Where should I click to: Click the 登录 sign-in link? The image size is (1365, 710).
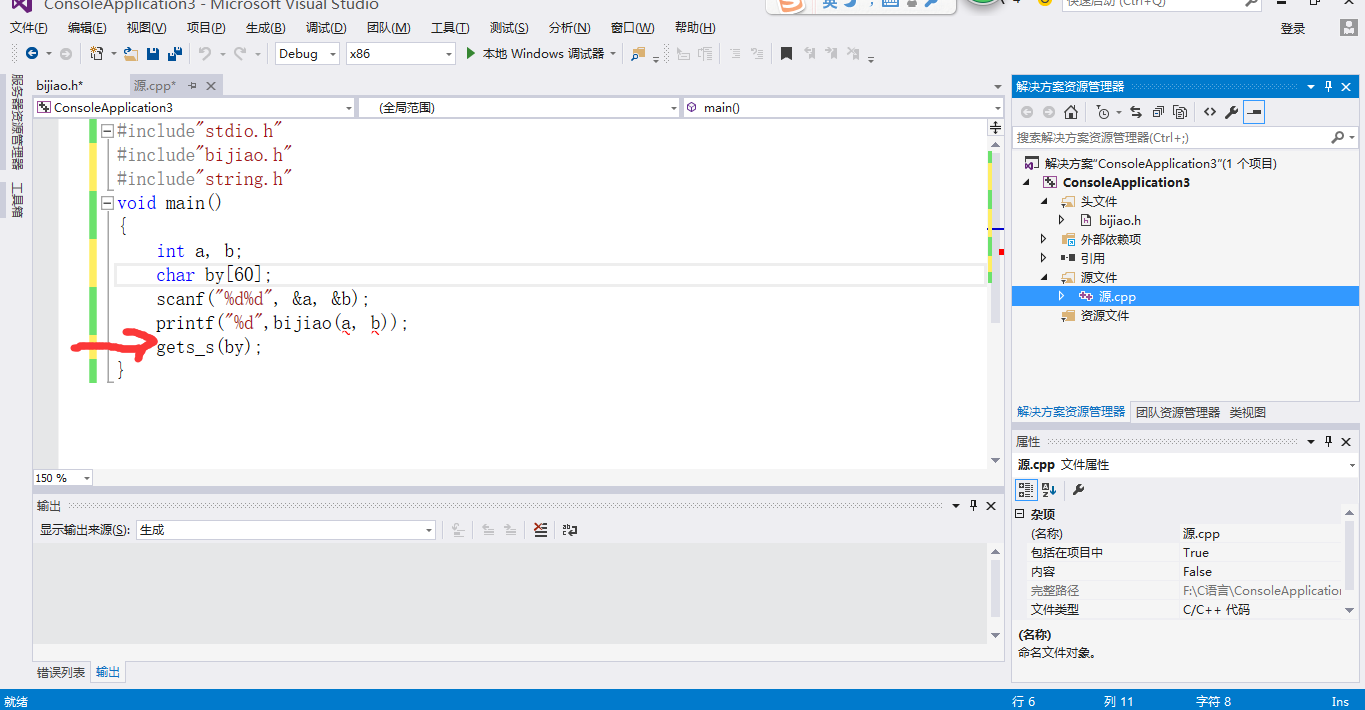pyautogui.click(x=1293, y=29)
